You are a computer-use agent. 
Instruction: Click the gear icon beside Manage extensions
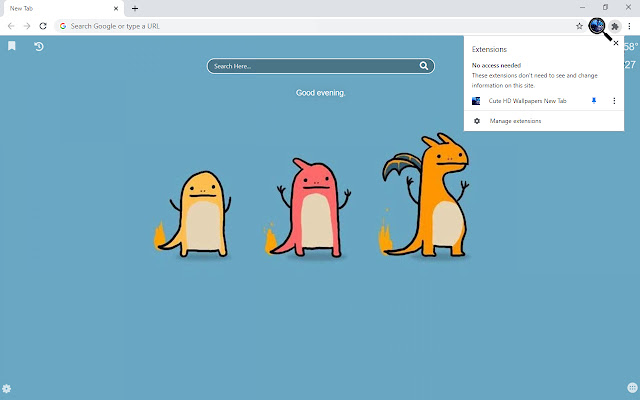(476, 121)
